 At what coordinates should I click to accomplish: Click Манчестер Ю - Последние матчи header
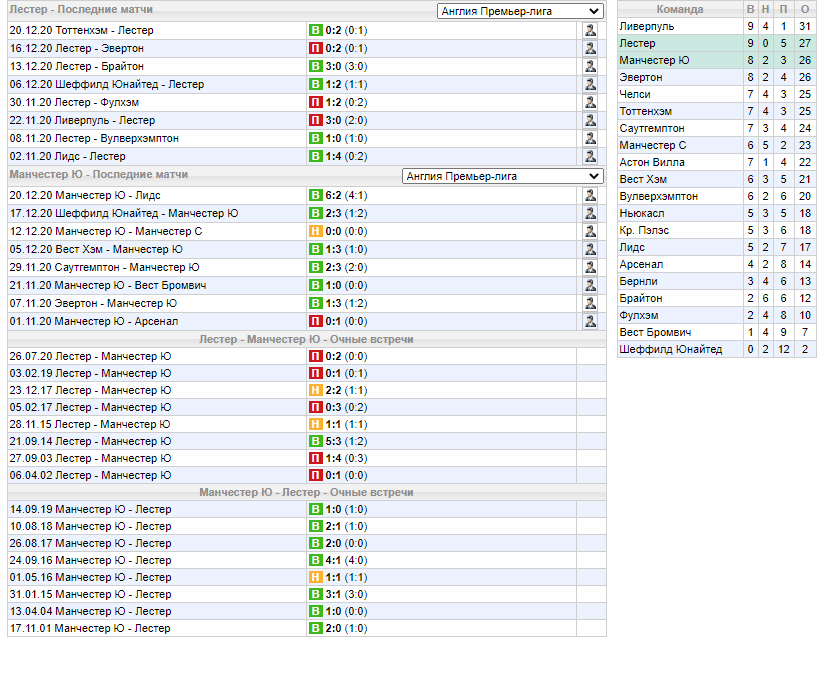[x=98, y=174]
